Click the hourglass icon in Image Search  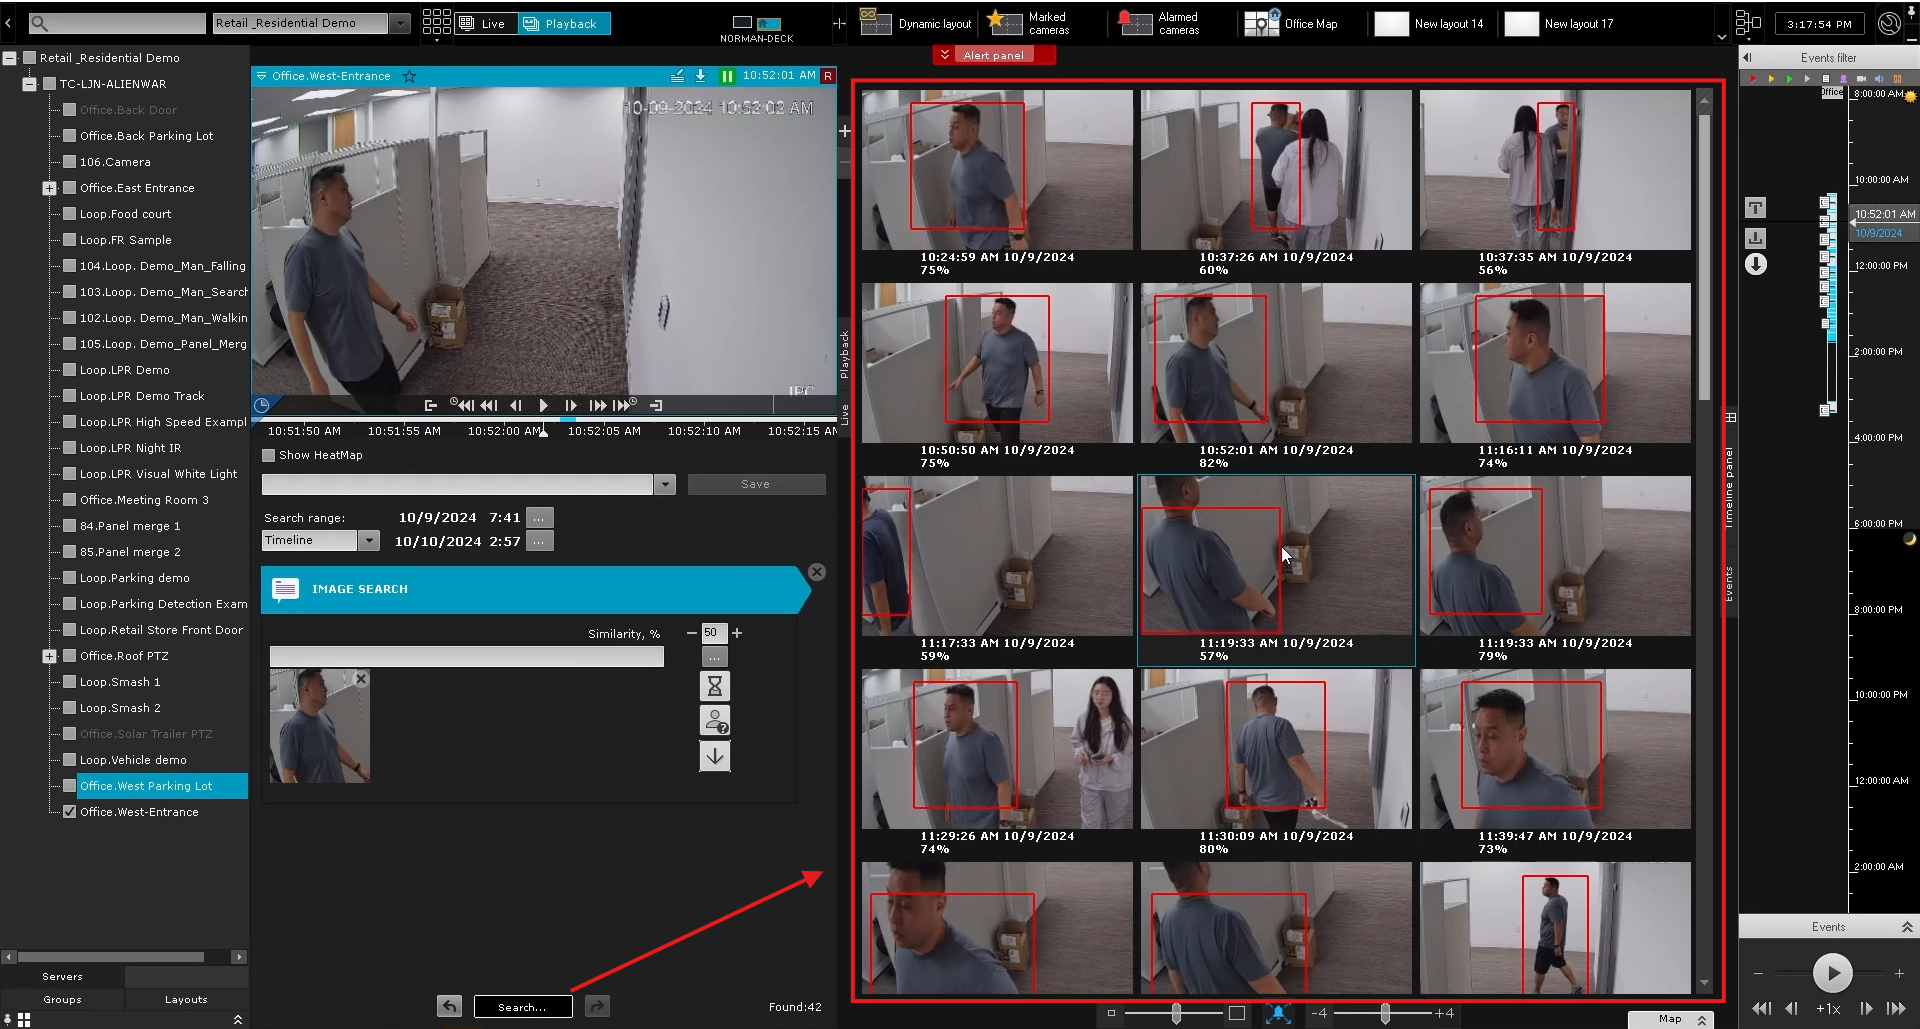(714, 687)
